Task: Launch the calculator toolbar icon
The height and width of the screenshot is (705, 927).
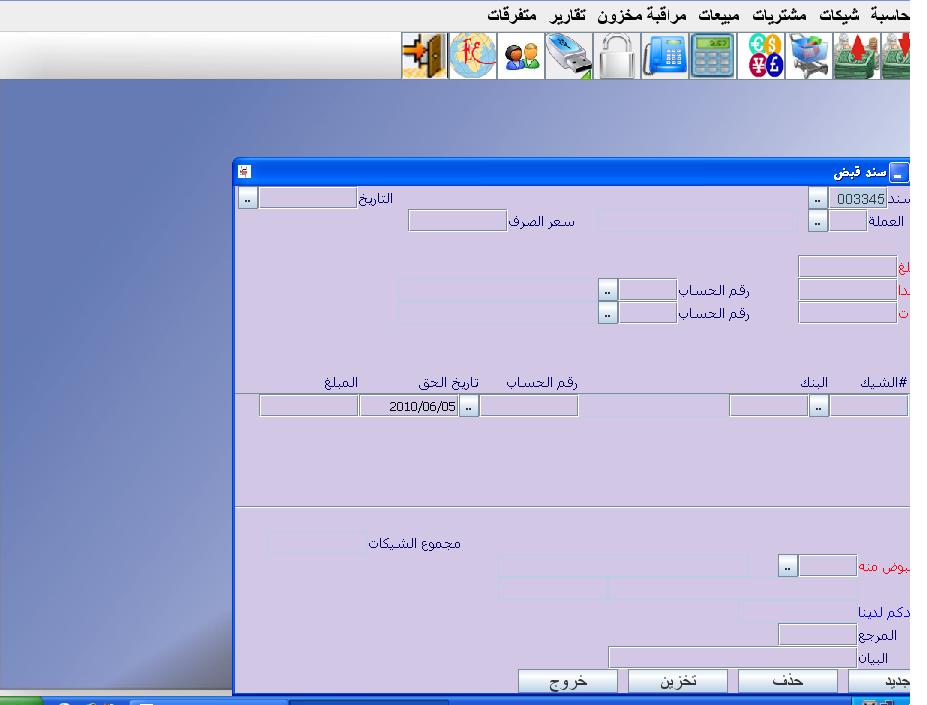Action: pyautogui.click(x=713, y=56)
